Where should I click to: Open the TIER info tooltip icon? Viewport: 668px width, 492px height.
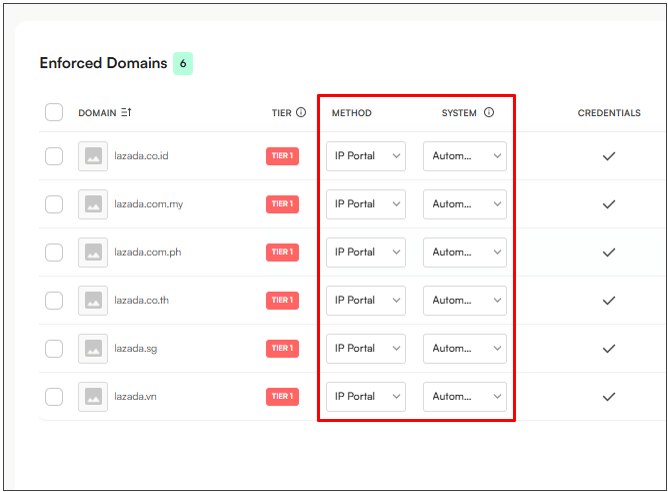pos(301,112)
